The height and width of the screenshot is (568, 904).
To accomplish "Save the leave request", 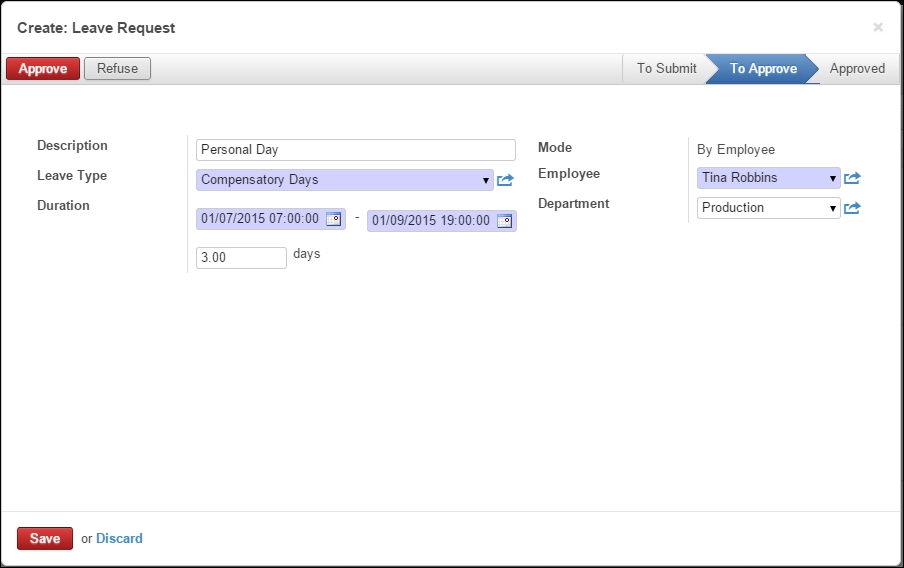I will (x=45, y=538).
